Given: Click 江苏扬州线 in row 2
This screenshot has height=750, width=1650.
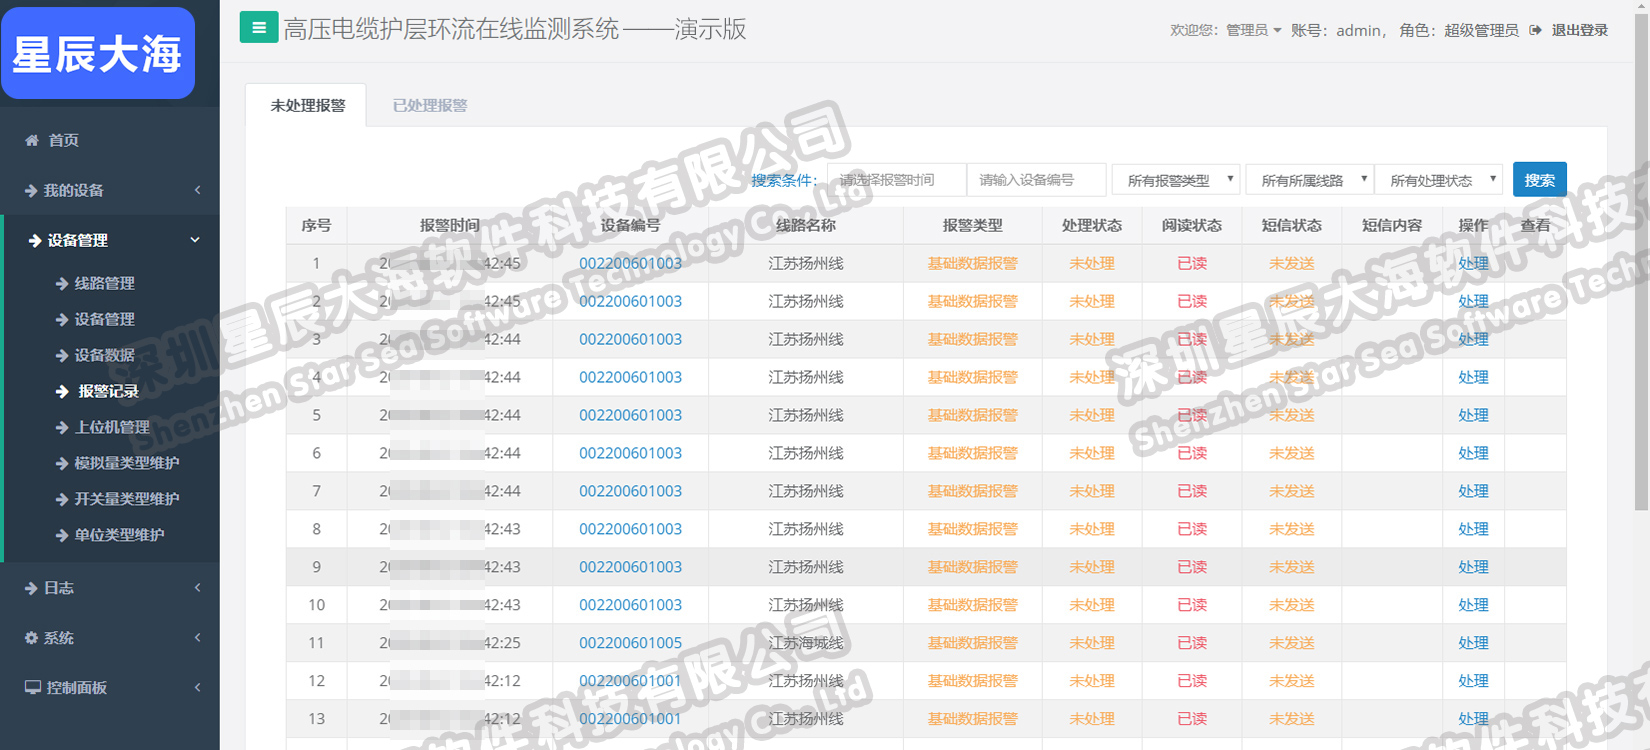Looking at the screenshot, I should (x=806, y=302).
